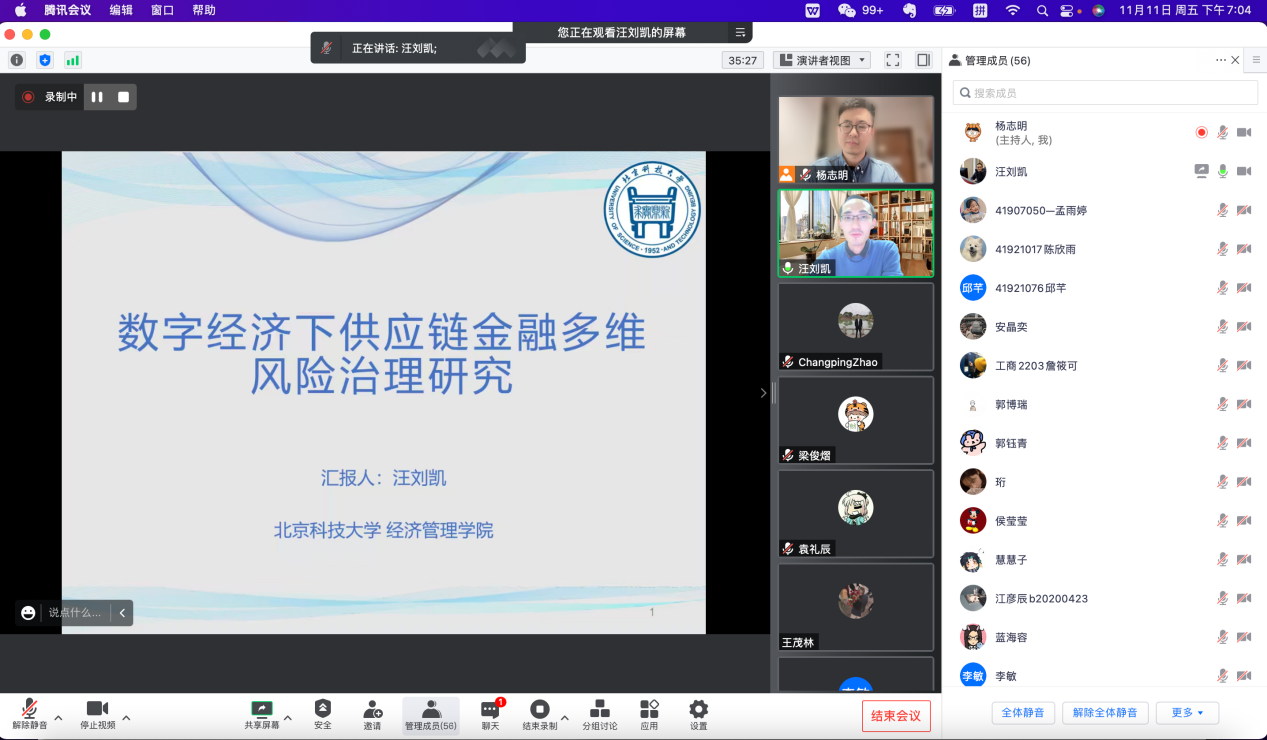Toggle microphone for 汪刘凯 in member list
1267x740 pixels.
tap(1222, 171)
